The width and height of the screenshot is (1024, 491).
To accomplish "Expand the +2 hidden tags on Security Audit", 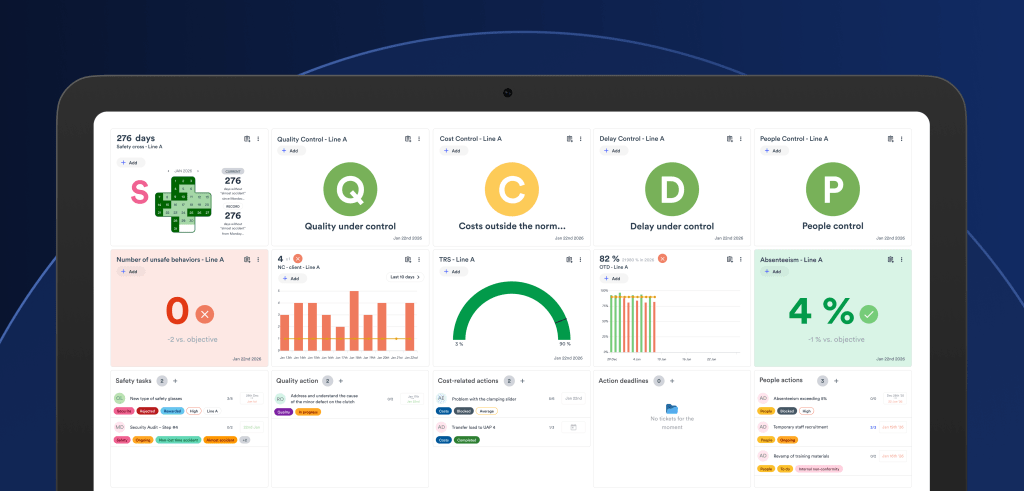I will pyautogui.click(x=245, y=440).
